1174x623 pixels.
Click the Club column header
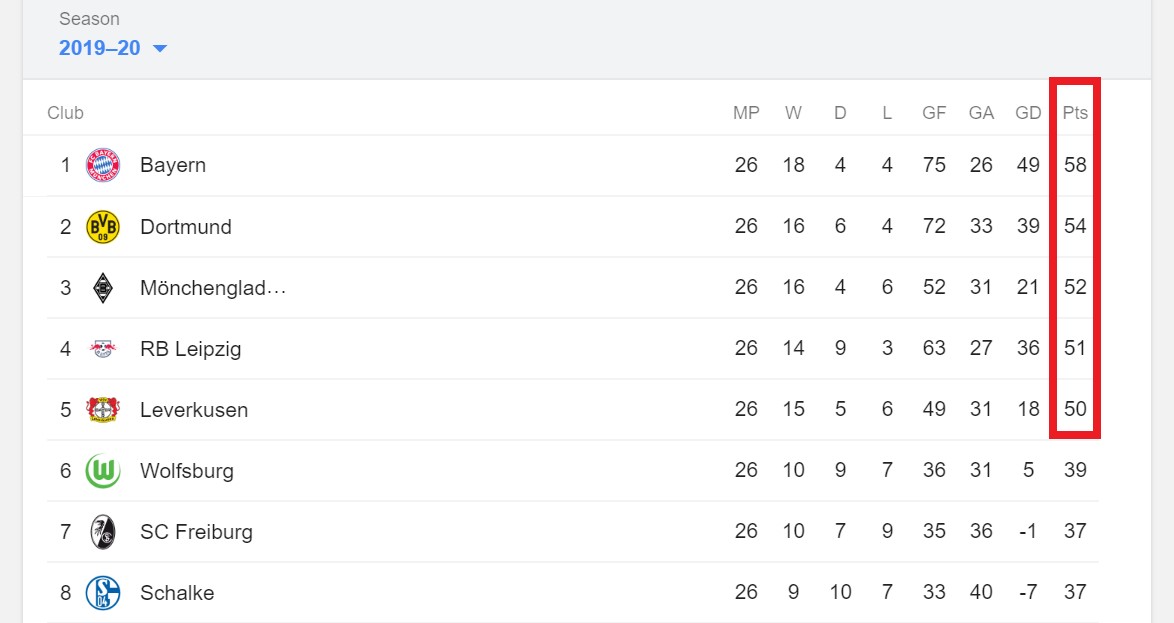(x=65, y=113)
